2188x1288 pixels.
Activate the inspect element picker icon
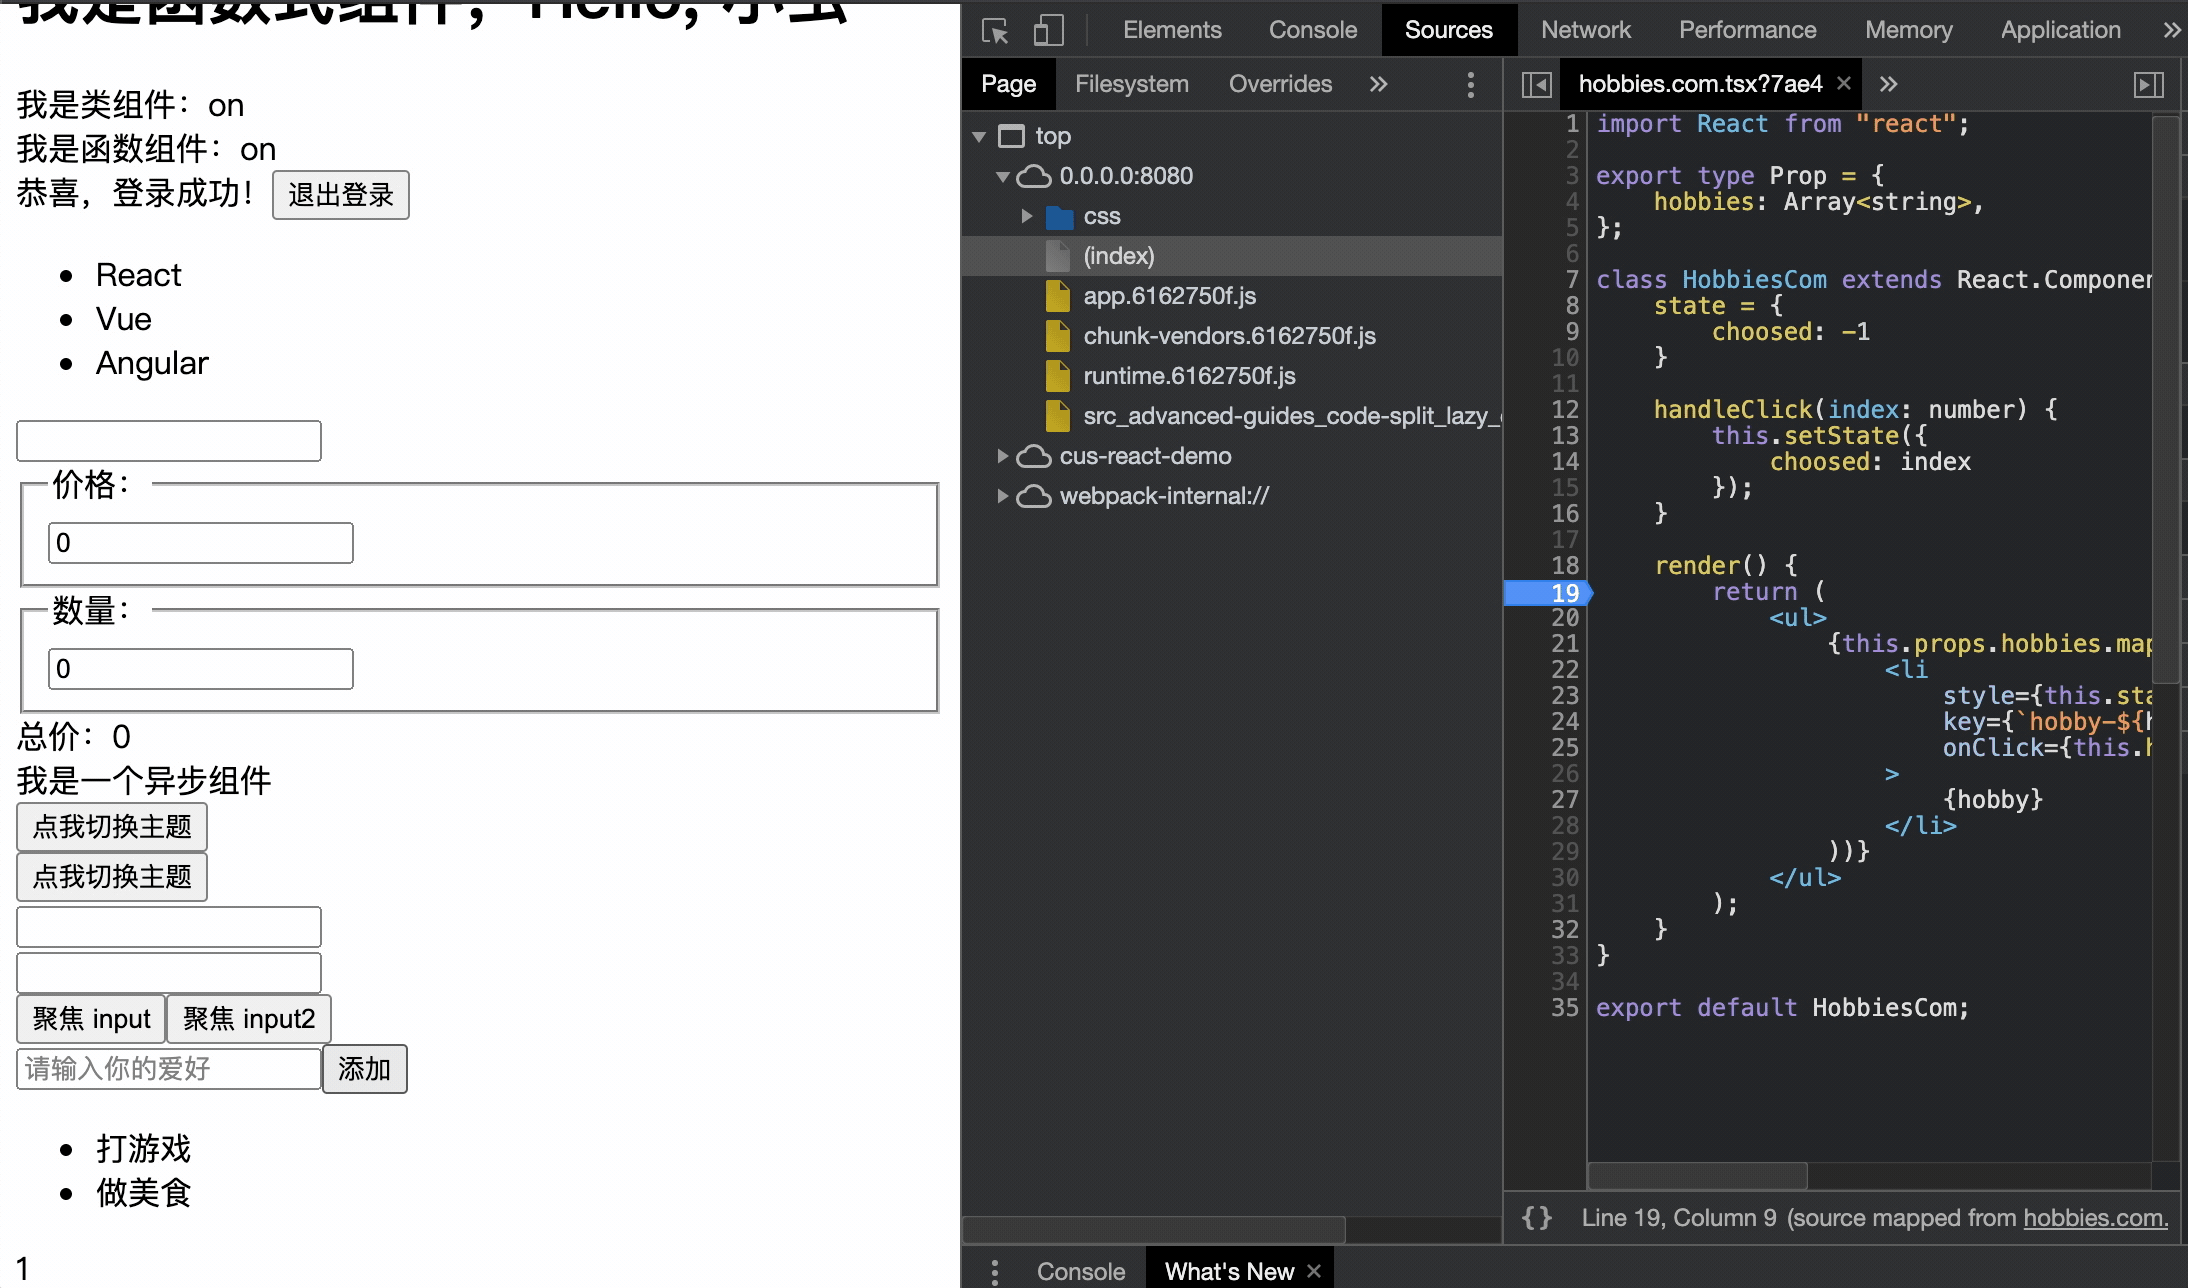995,31
